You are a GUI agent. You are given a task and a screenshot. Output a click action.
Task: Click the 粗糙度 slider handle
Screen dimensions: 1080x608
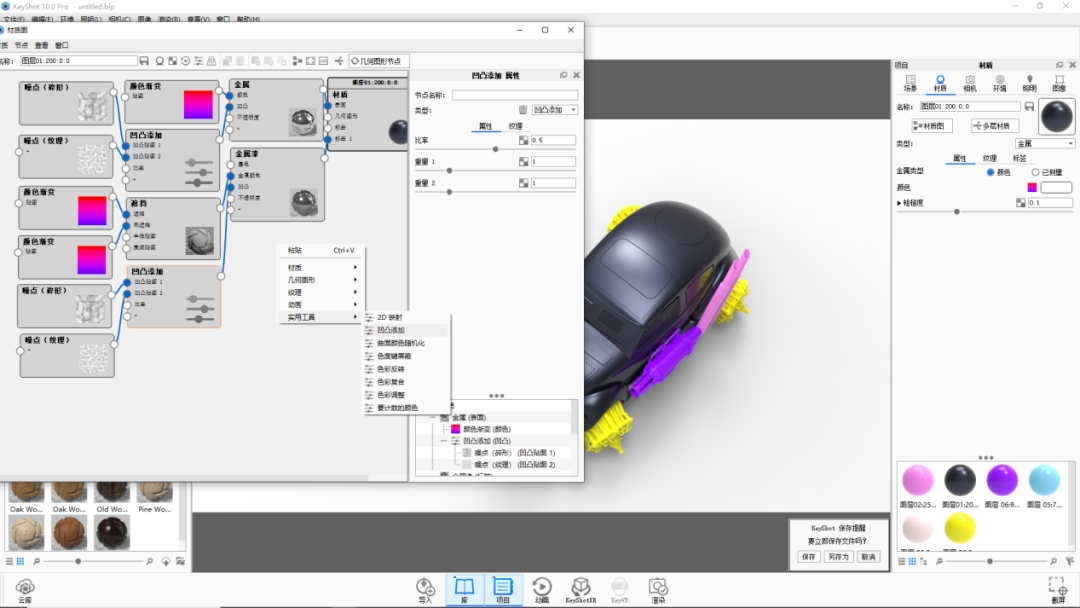(957, 211)
